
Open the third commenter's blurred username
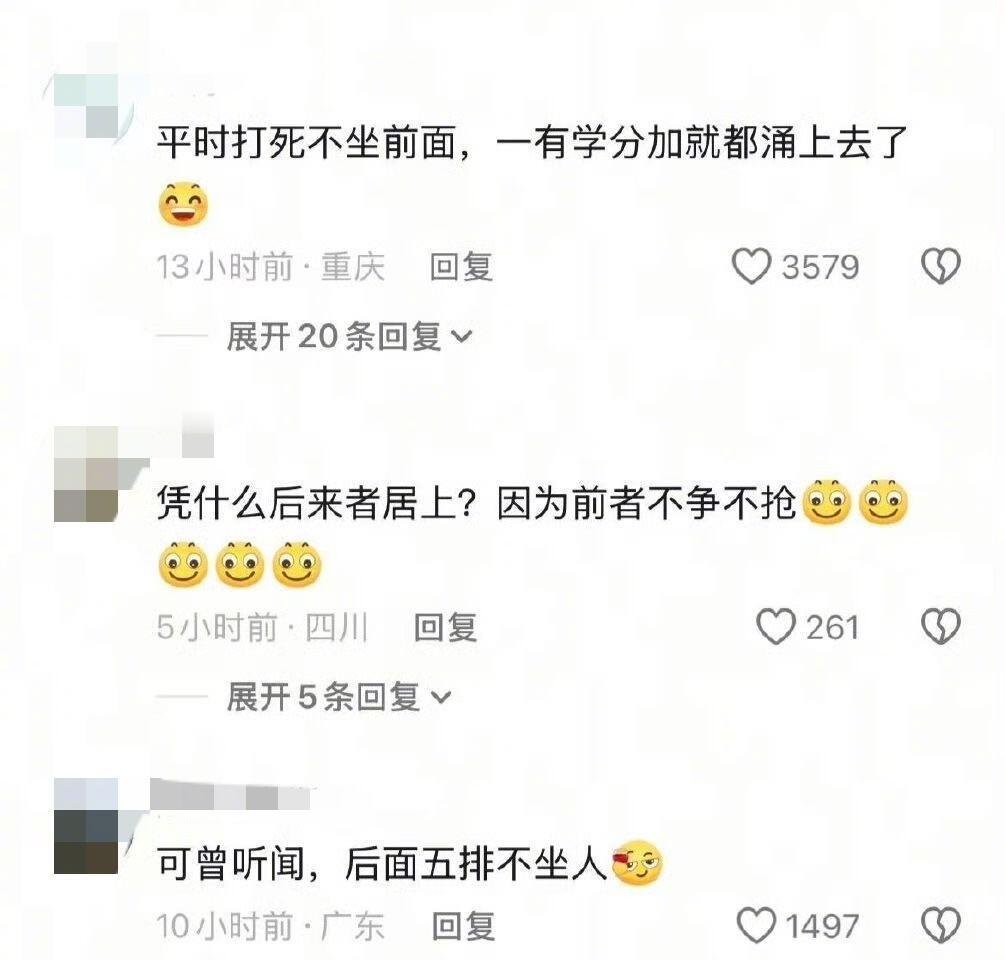pyautogui.click(x=230, y=794)
